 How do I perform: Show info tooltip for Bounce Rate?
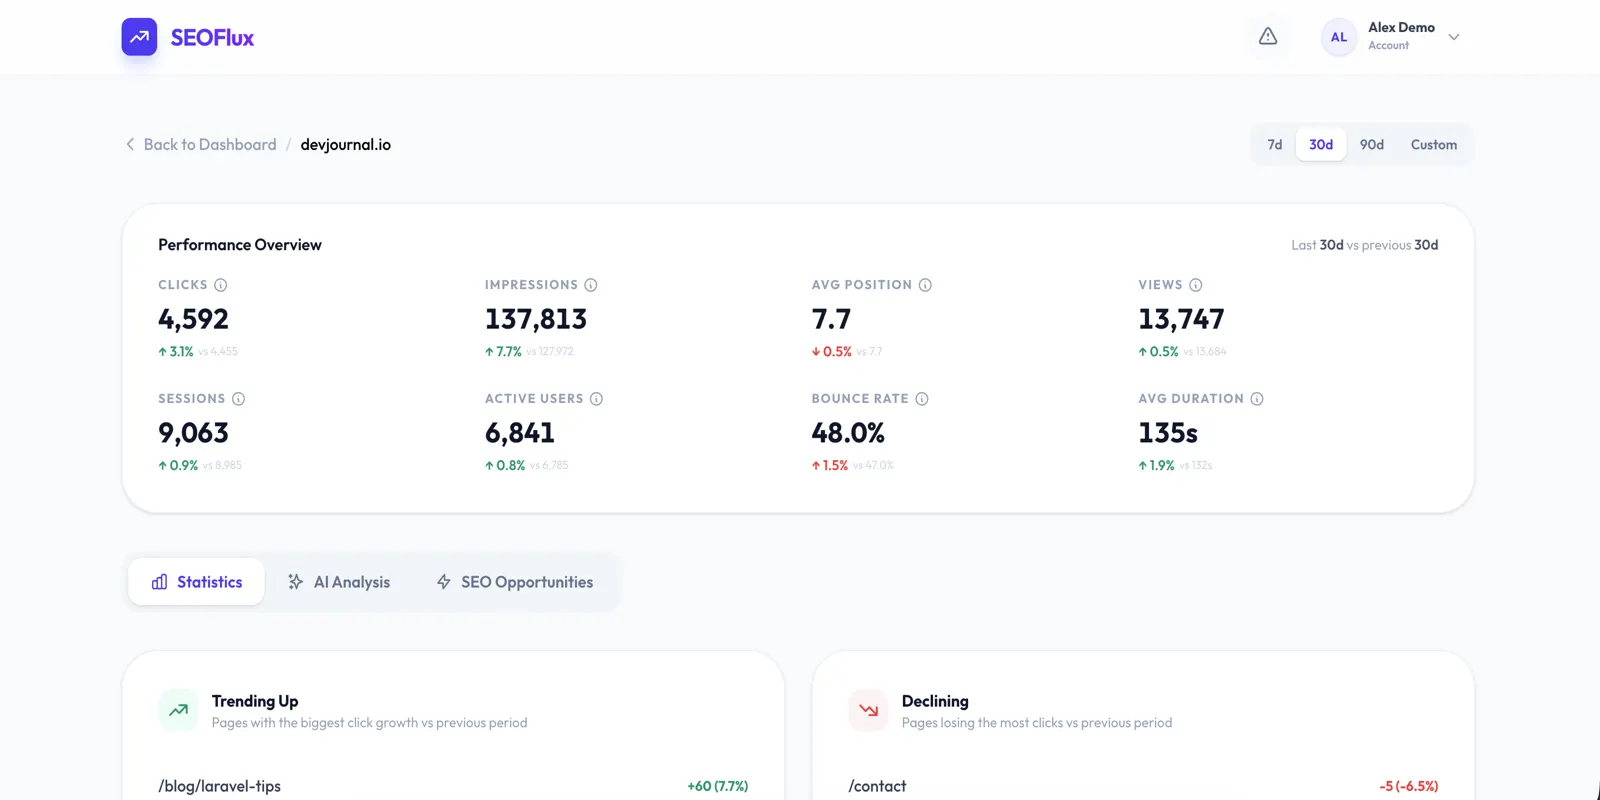pos(922,399)
